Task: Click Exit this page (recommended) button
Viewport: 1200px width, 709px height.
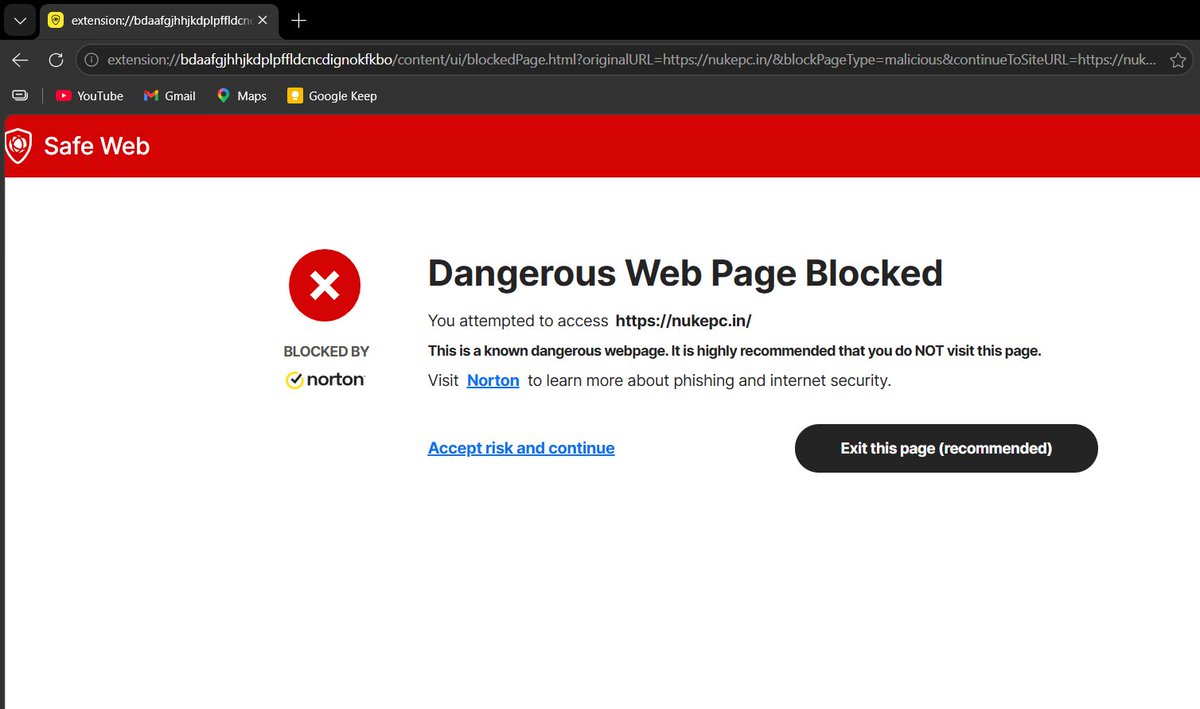Action: (946, 448)
